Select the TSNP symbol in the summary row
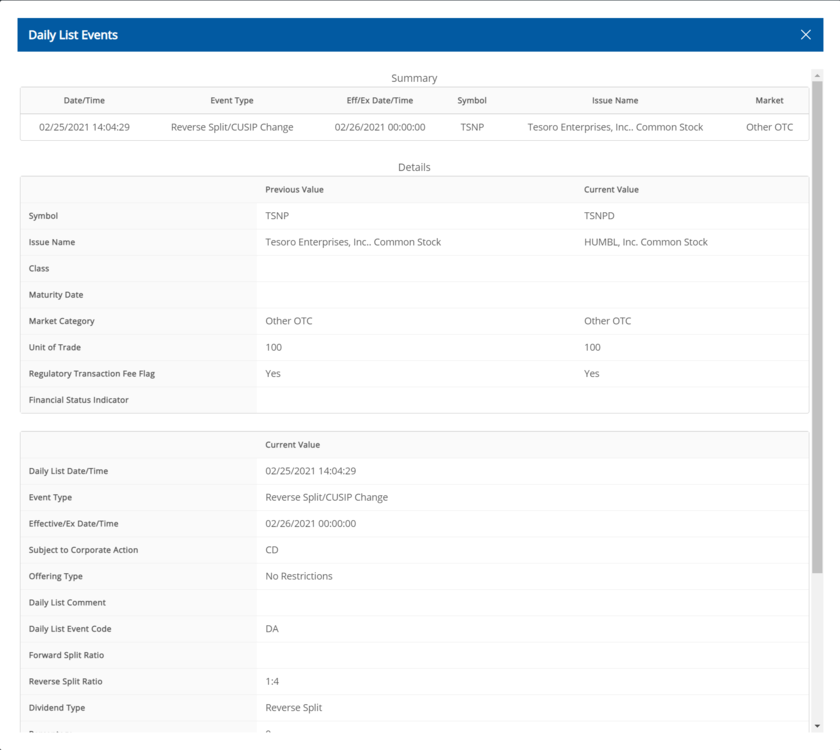The height and width of the screenshot is (750, 840). coord(472,127)
